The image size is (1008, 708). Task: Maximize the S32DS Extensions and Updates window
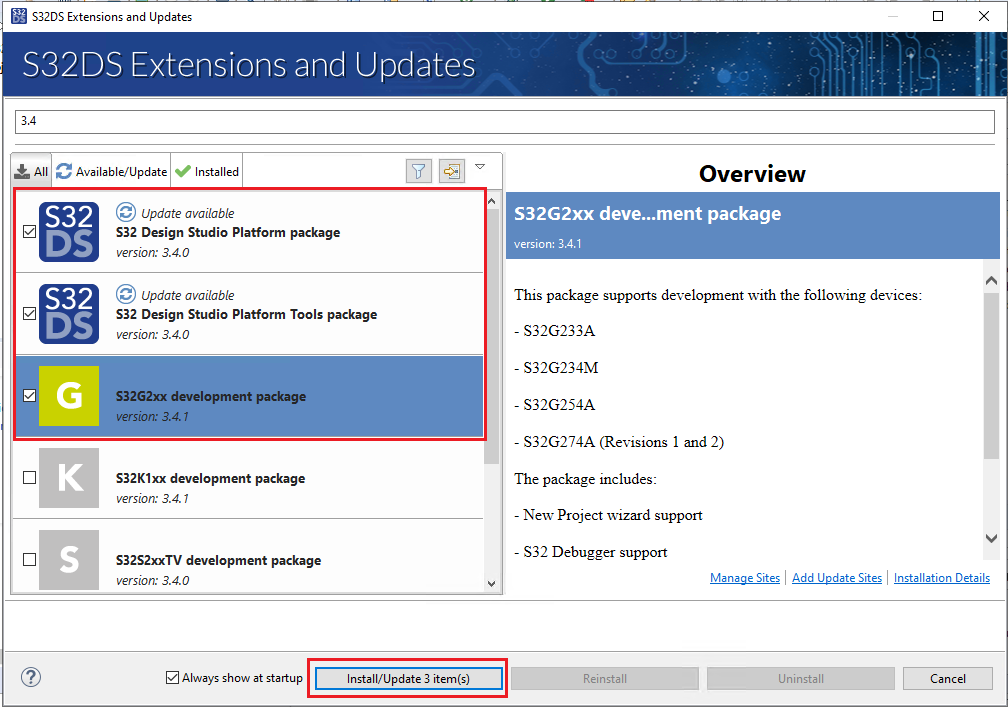click(938, 16)
